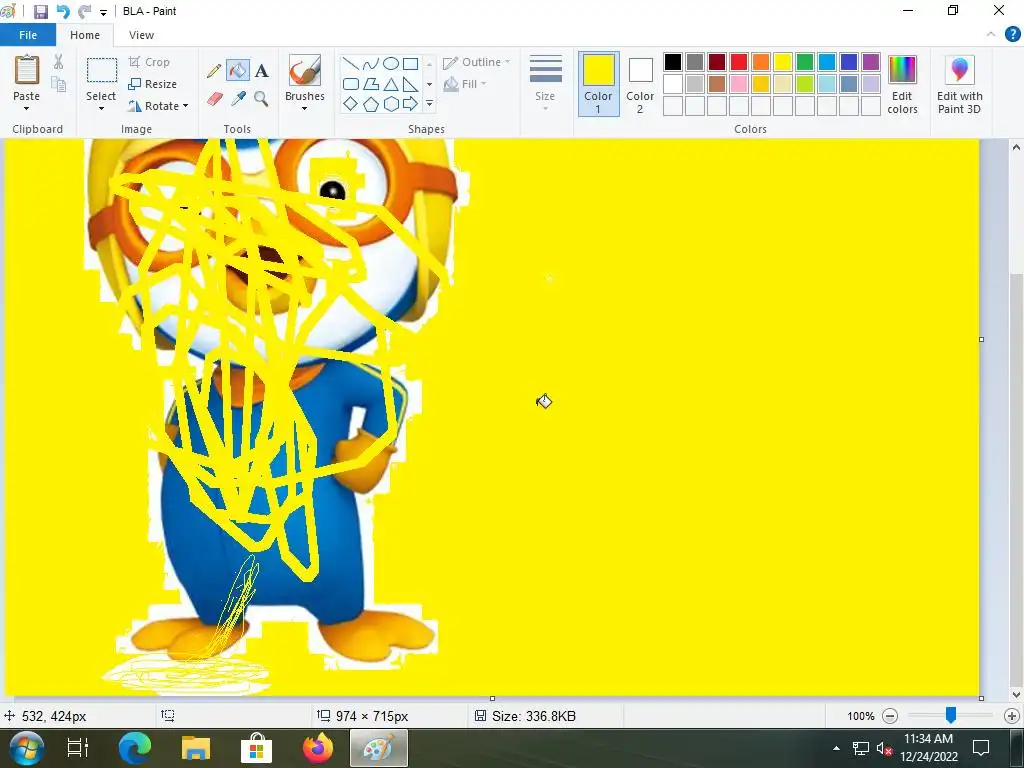Image resolution: width=1024 pixels, height=768 pixels.
Task: Pick the black color swatch
Action: point(673,62)
